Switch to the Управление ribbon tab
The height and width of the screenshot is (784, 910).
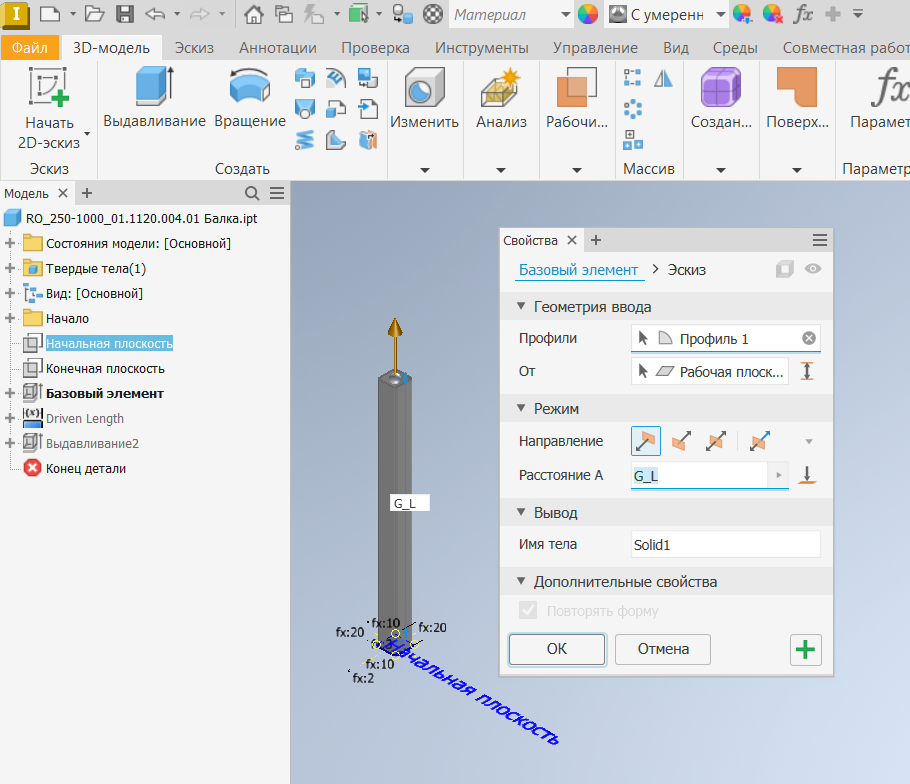coord(595,48)
